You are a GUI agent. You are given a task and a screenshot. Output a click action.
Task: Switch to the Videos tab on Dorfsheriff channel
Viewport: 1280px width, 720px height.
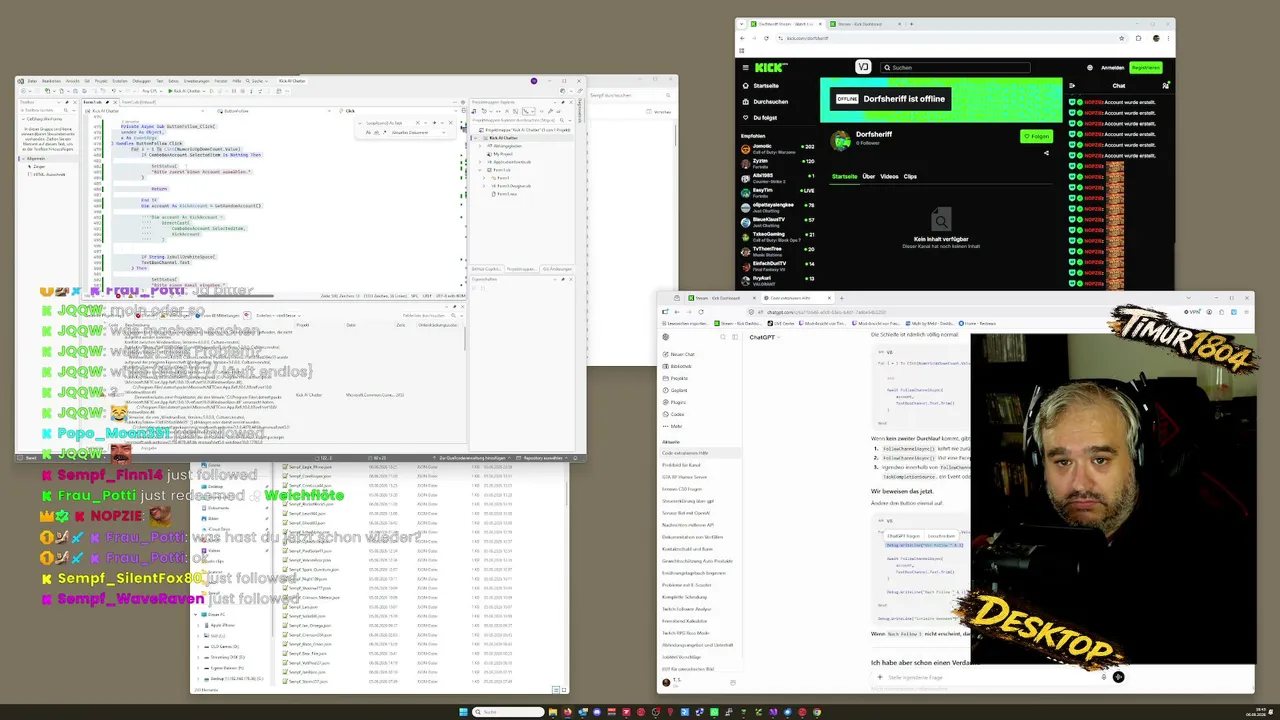[889, 176]
